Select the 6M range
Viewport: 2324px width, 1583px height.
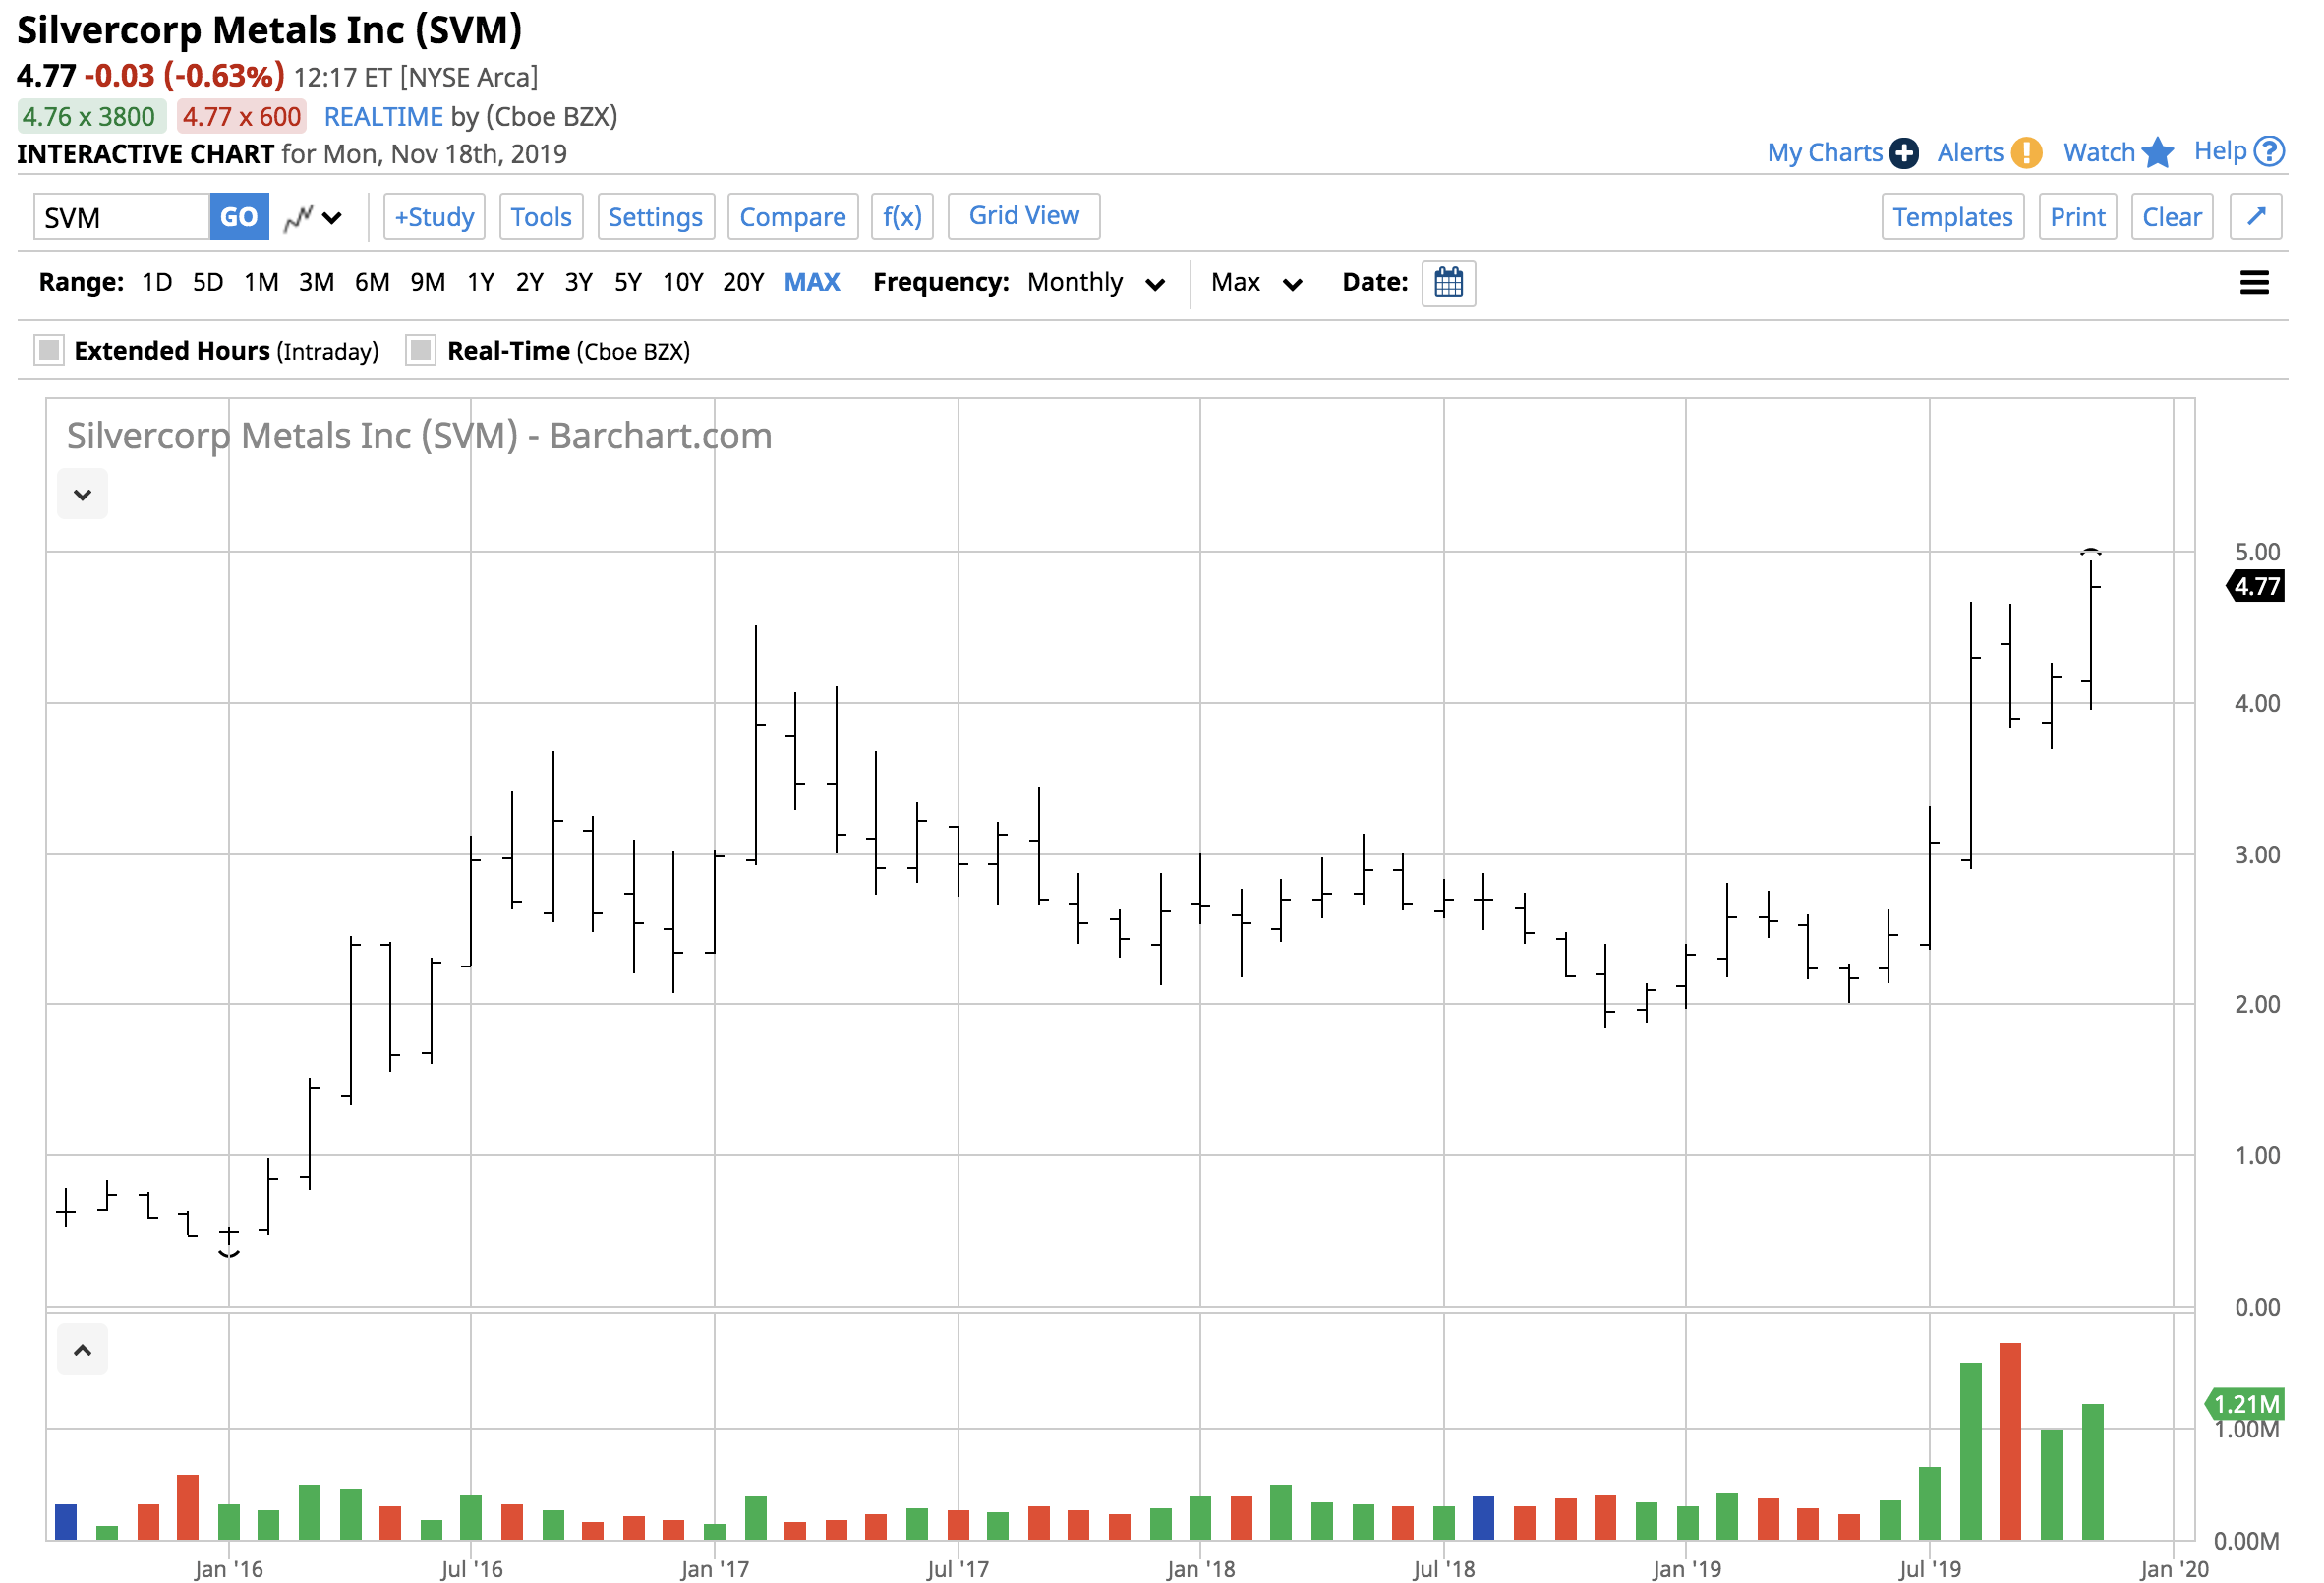pyautogui.click(x=372, y=283)
